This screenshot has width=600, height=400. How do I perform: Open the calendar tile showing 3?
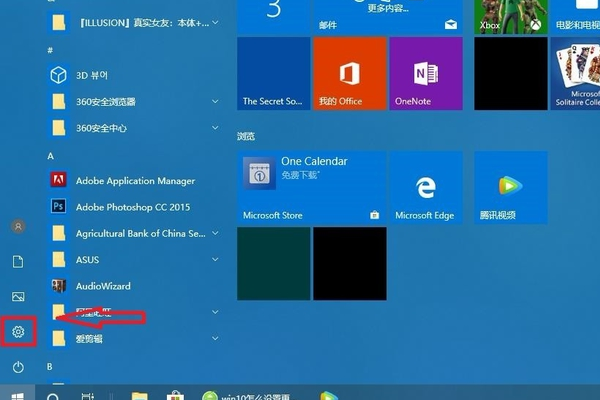coord(274,17)
